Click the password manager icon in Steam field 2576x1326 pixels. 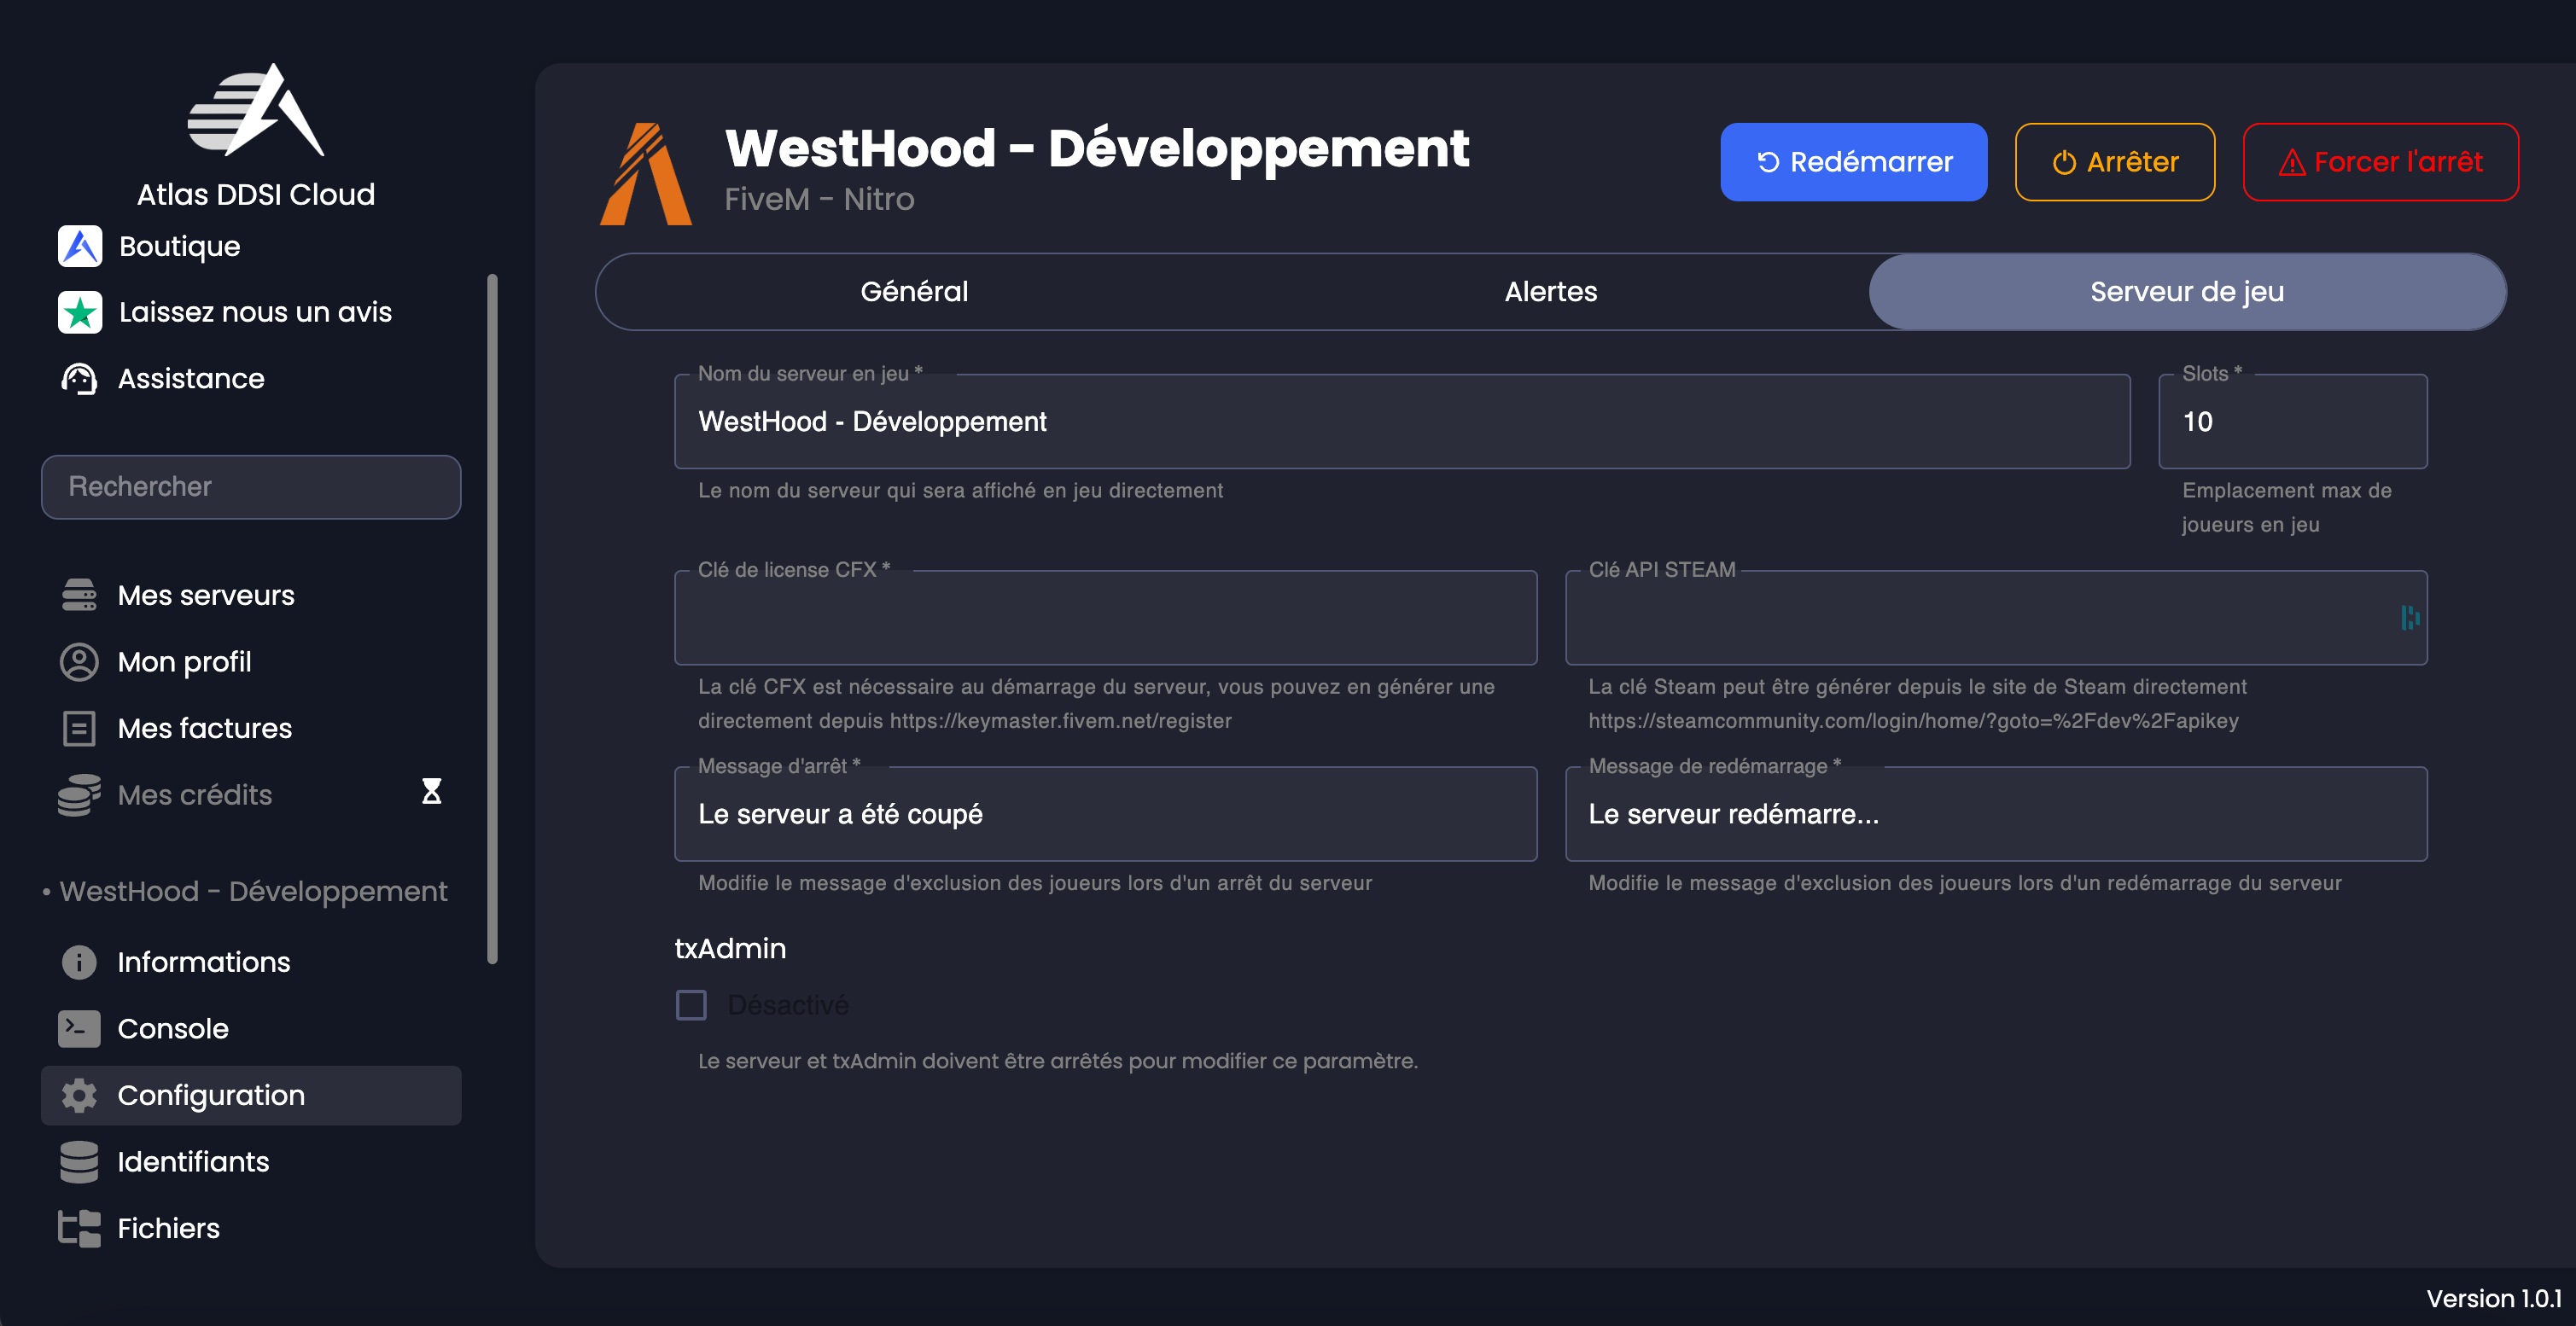click(2410, 617)
